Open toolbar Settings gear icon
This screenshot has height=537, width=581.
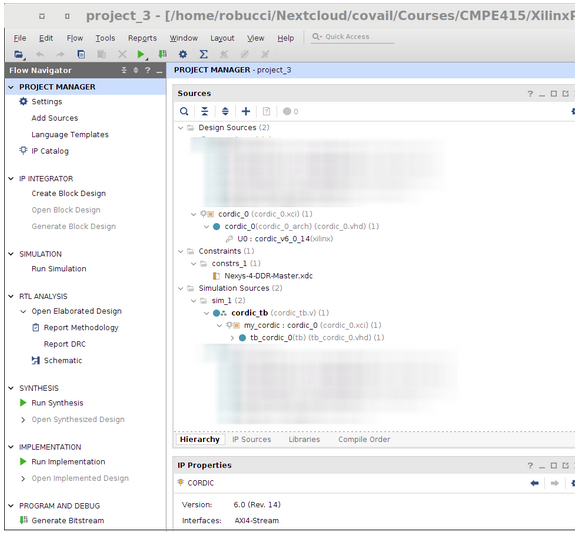(x=183, y=54)
